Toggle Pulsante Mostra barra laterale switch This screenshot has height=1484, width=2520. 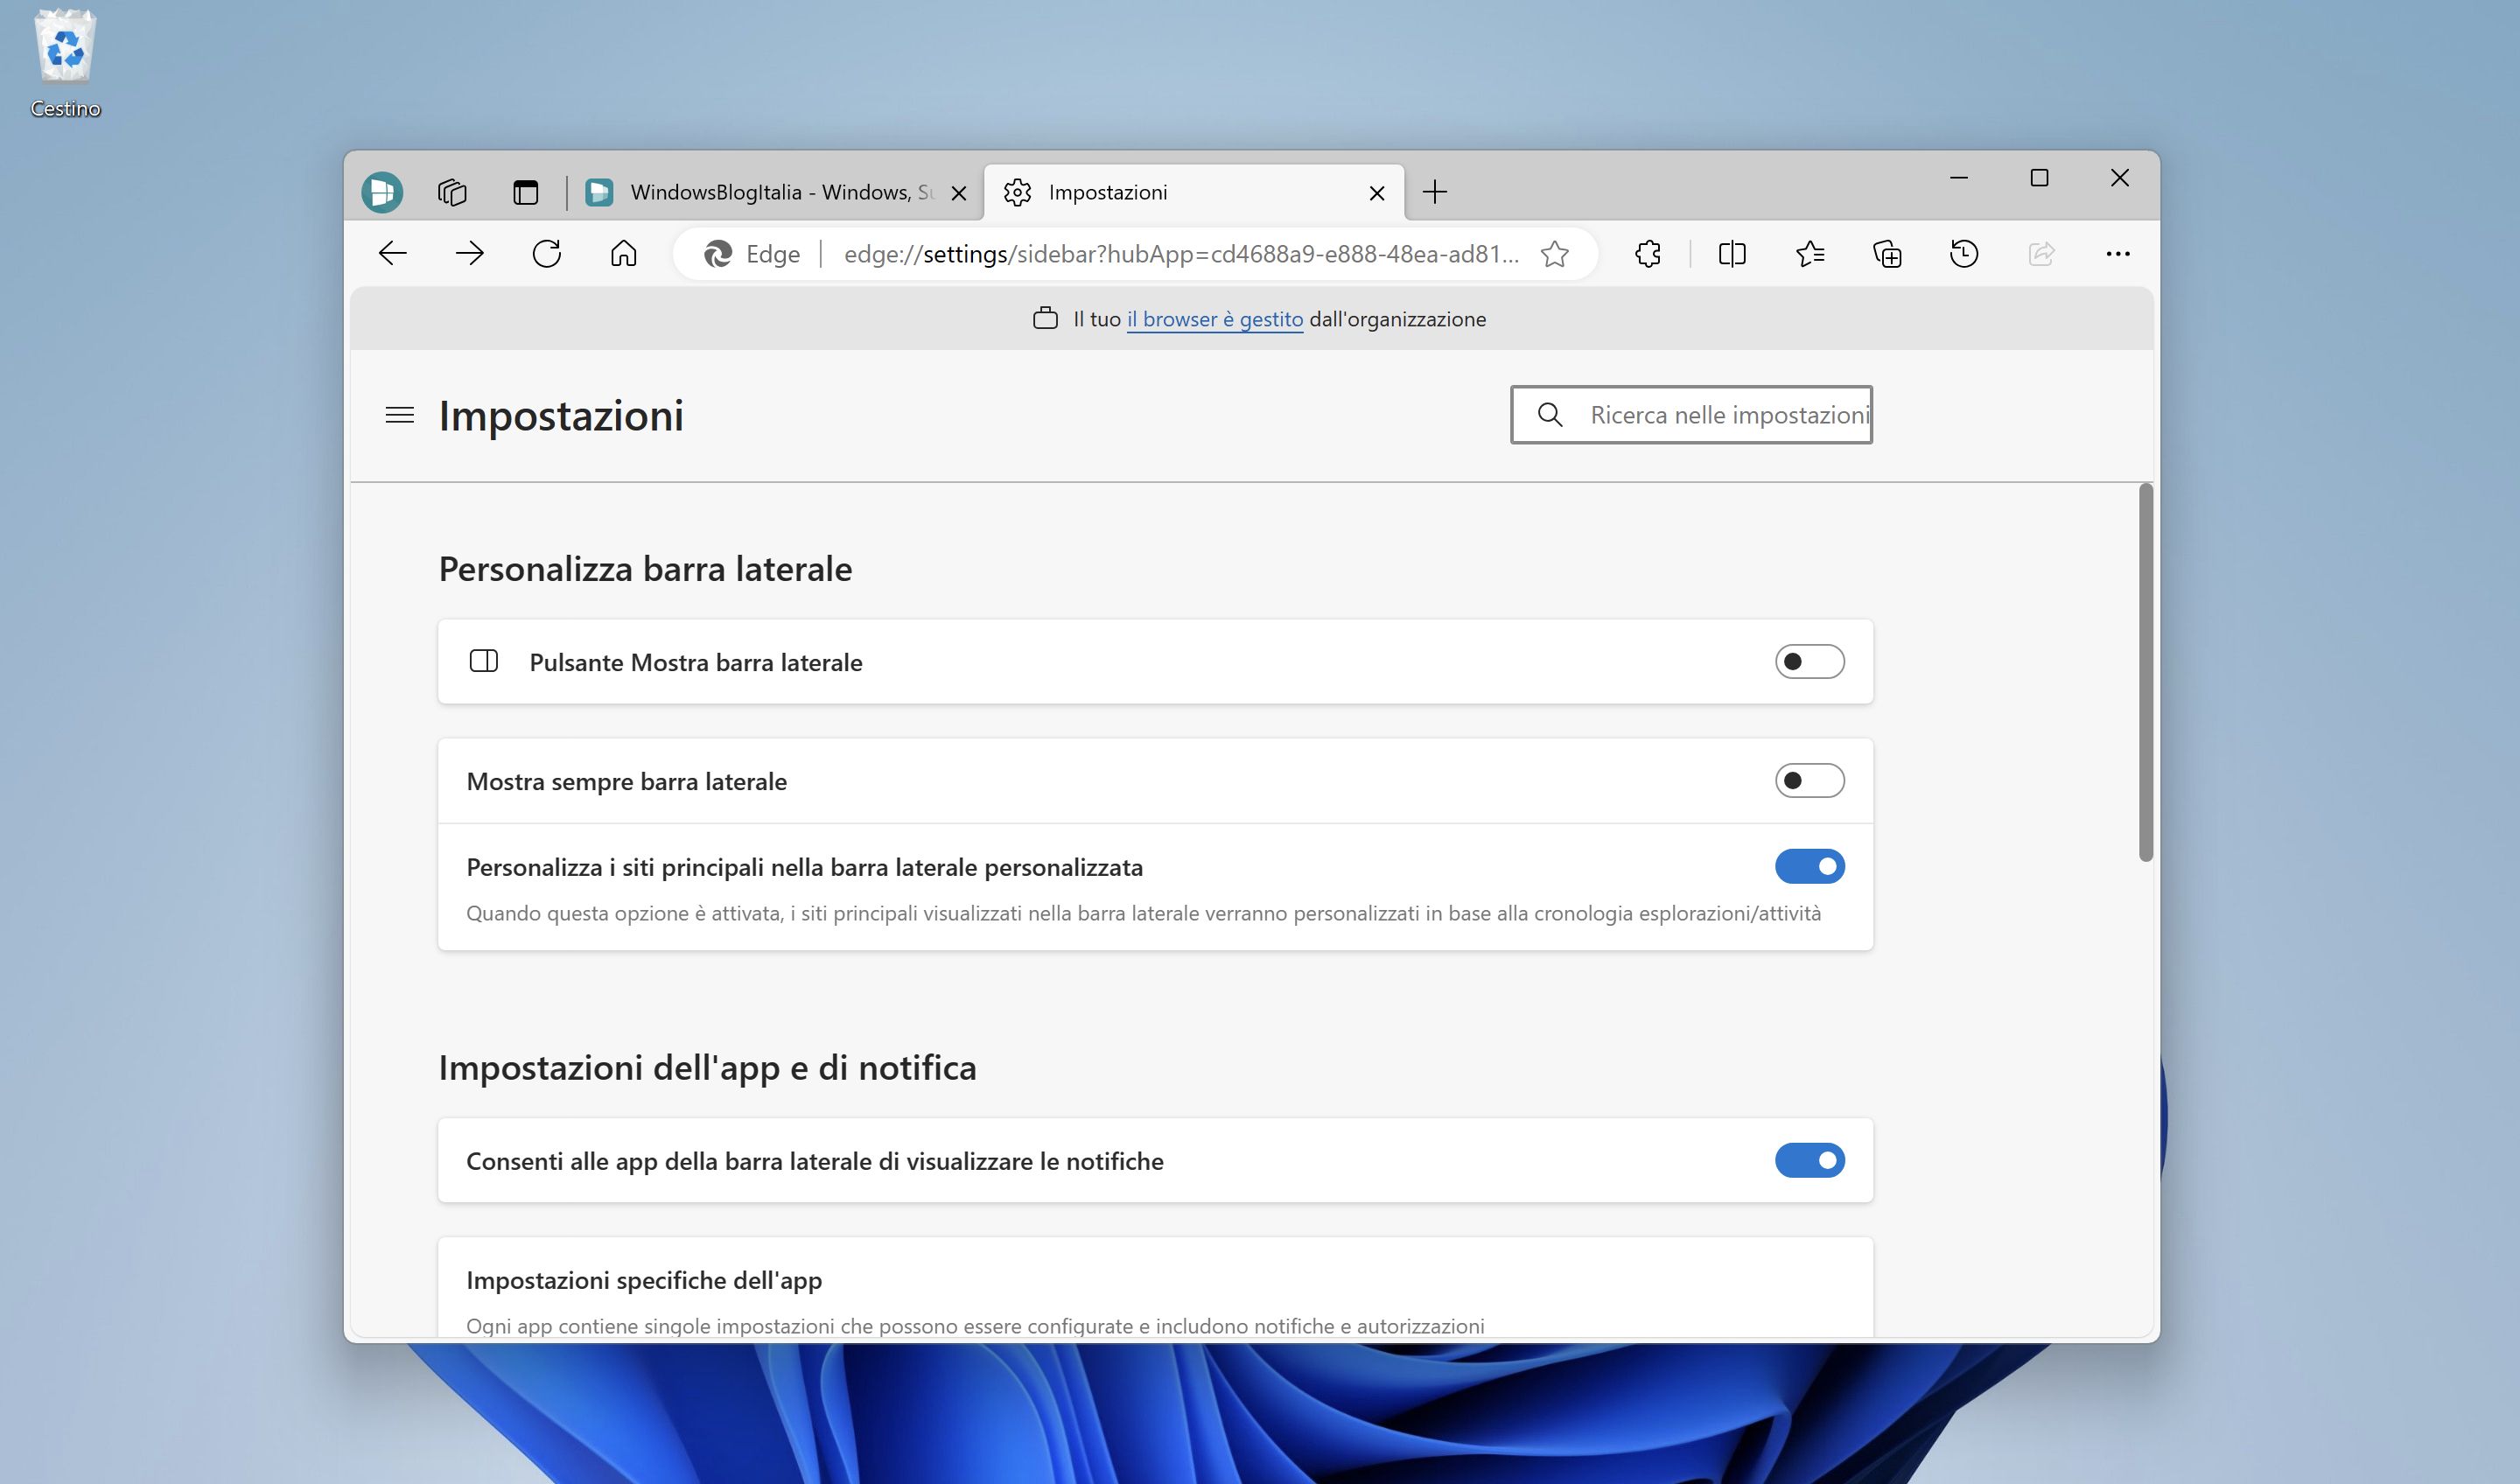pyautogui.click(x=1810, y=662)
